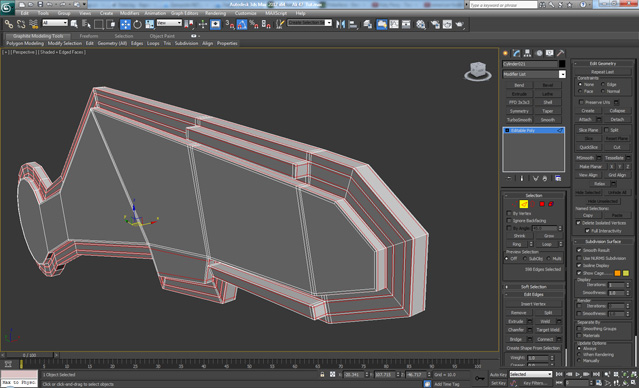This screenshot has height=388, width=639.
Task: Toggle the Percent Snap icon
Action: tap(254, 24)
